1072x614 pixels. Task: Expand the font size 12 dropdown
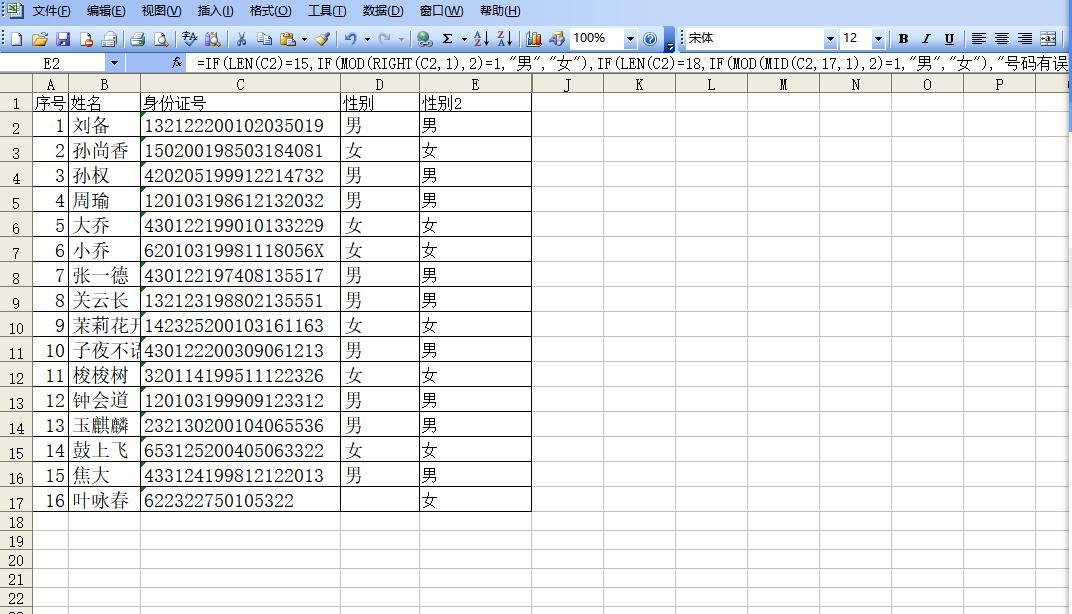[878, 39]
